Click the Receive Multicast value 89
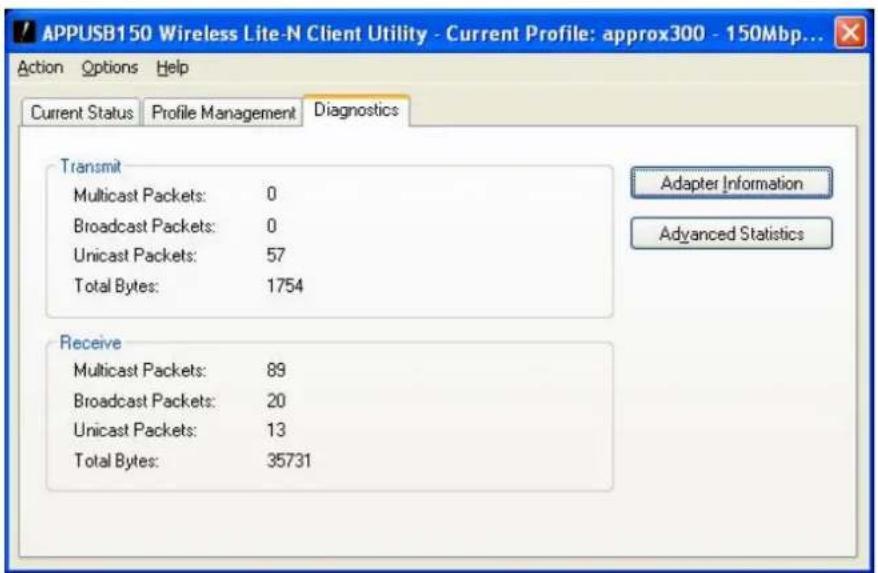878x573 pixels. pyautogui.click(x=276, y=370)
